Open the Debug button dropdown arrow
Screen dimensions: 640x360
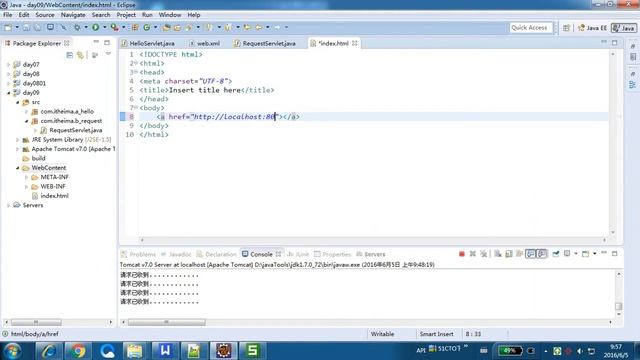pyautogui.click(x=86, y=27)
